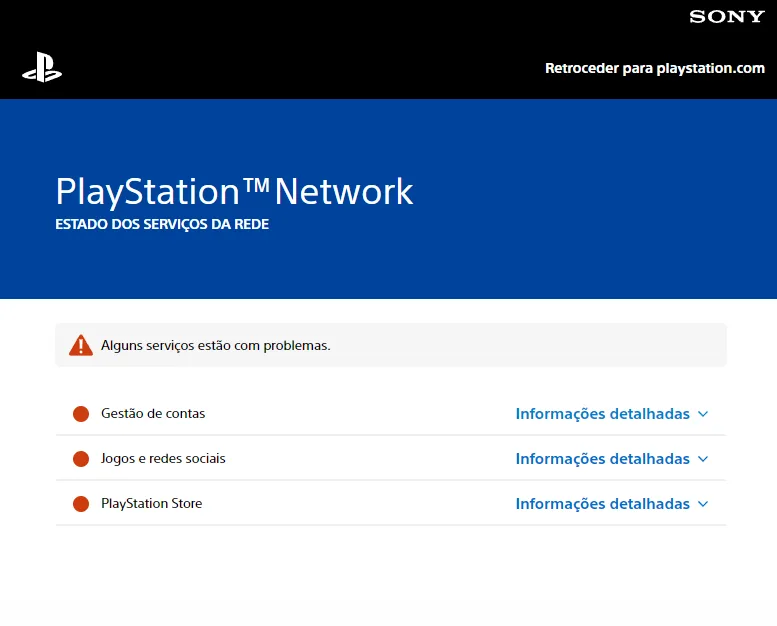Select the PlayStation Store service label
The width and height of the screenshot is (777, 626).
pos(151,503)
